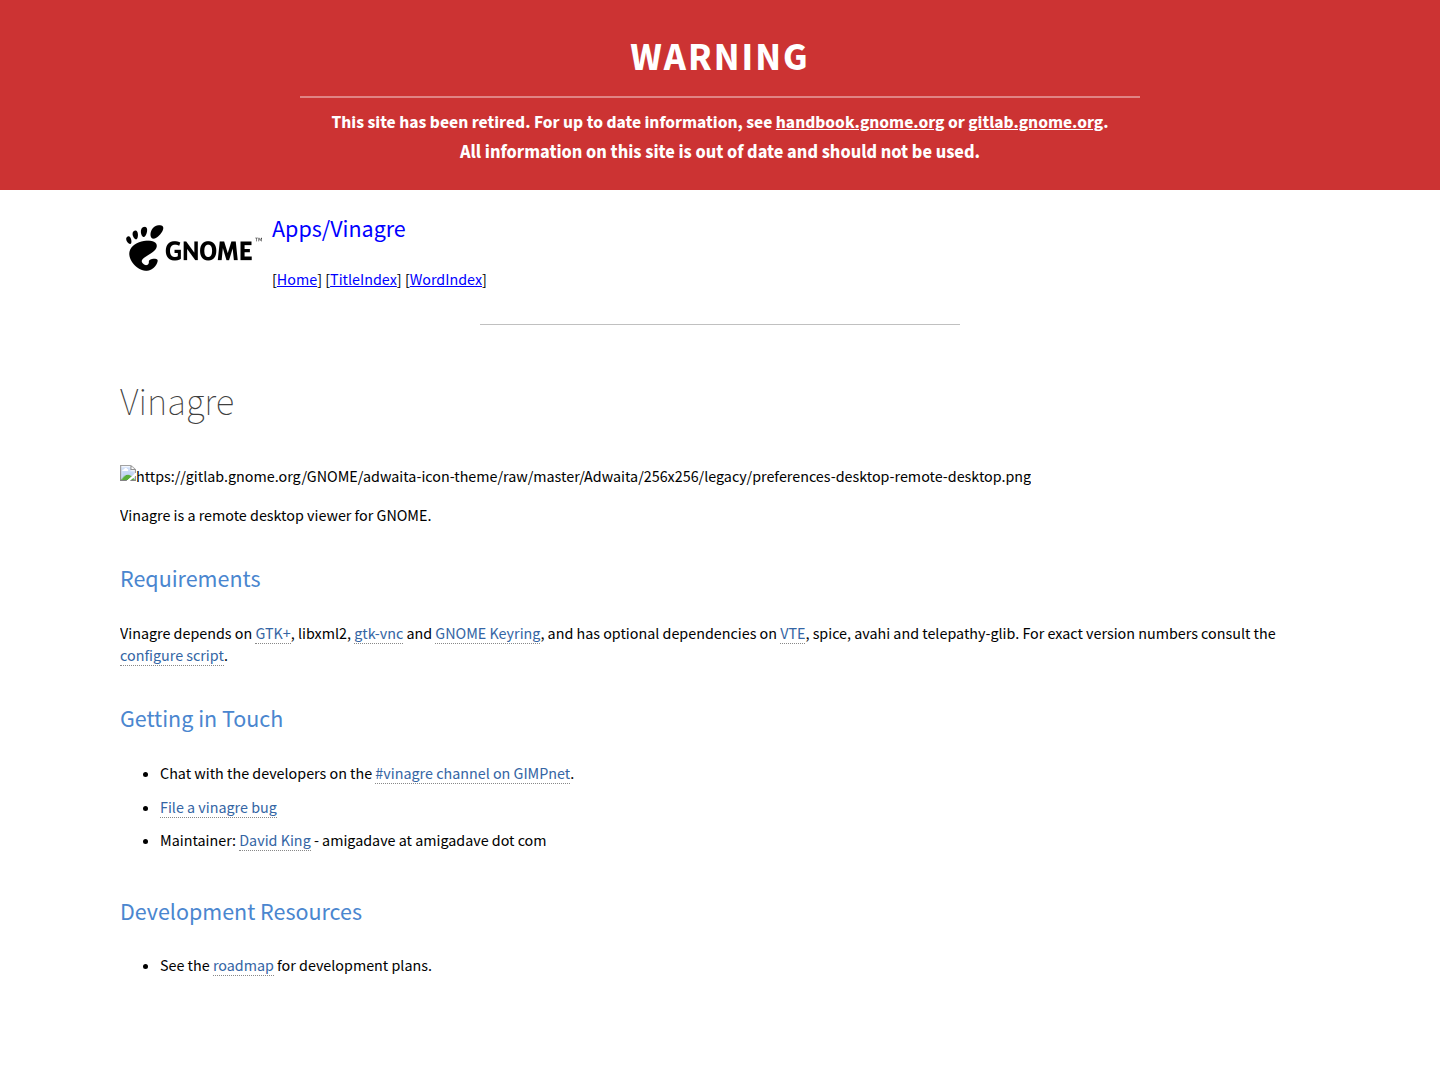Open the gitlab.gnome.org link
The height and width of the screenshot is (1080, 1440).
(x=1035, y=122)
